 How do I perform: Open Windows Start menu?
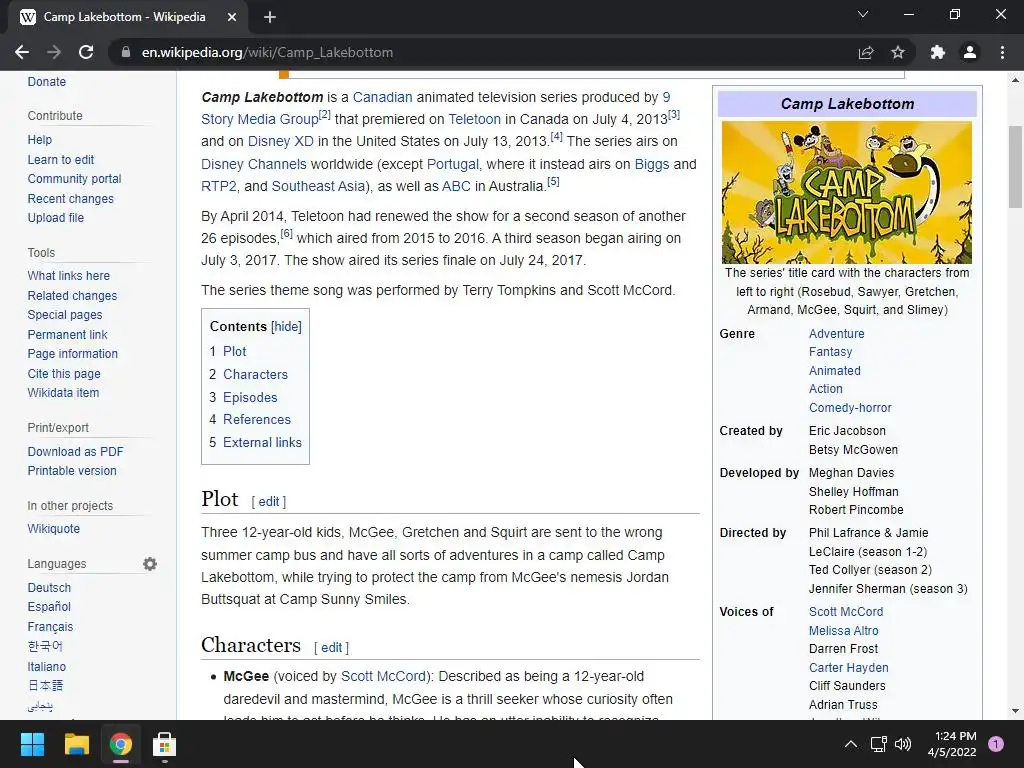point(32,744)
